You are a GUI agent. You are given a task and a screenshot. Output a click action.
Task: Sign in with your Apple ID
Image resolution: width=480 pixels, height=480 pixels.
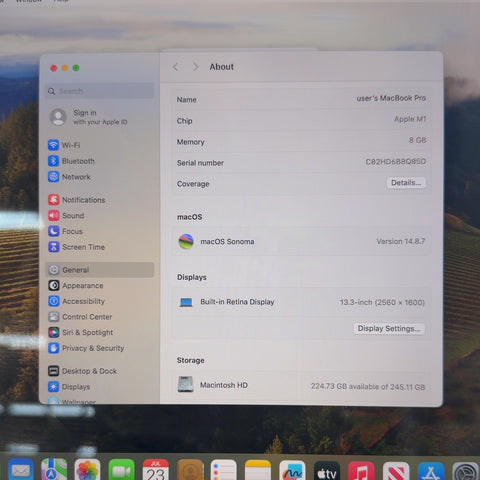89,117
